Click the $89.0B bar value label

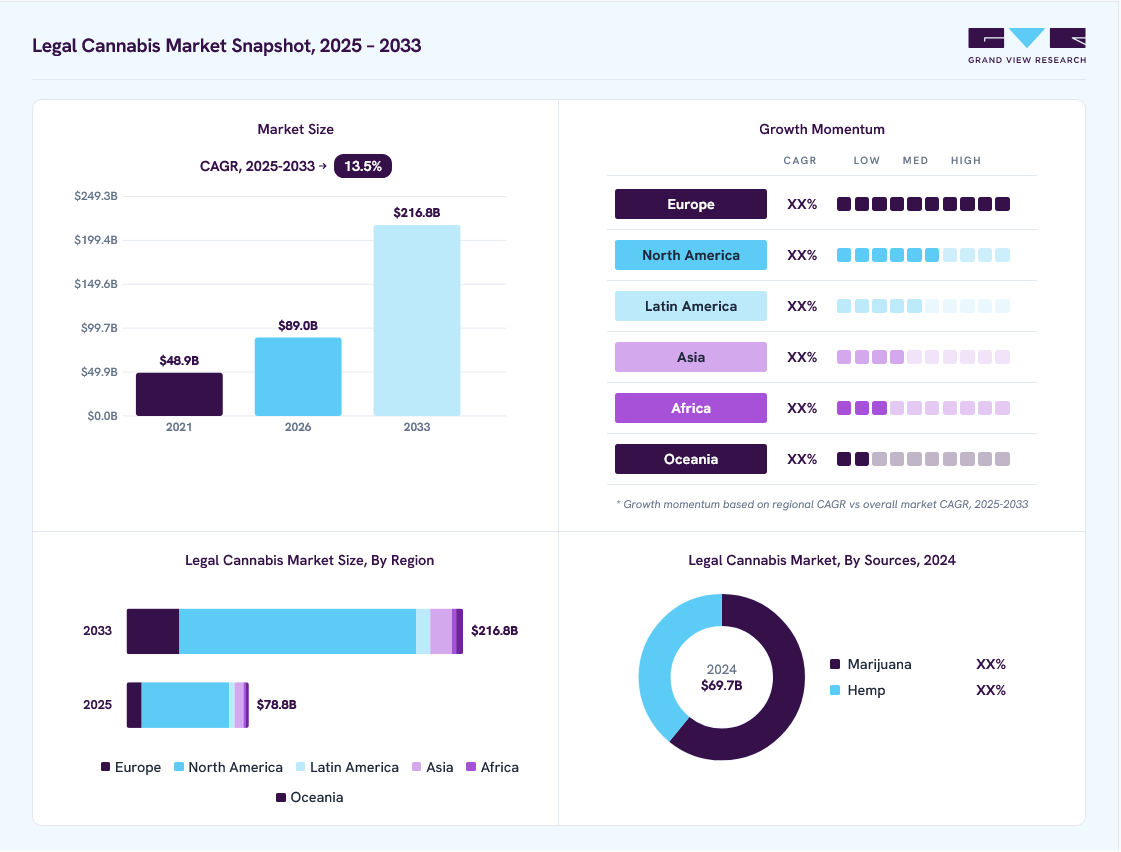(298, 325)
